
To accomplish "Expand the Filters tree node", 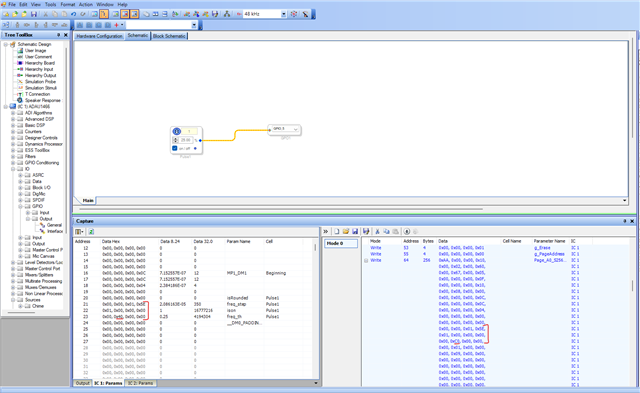I will pos(13,157).
